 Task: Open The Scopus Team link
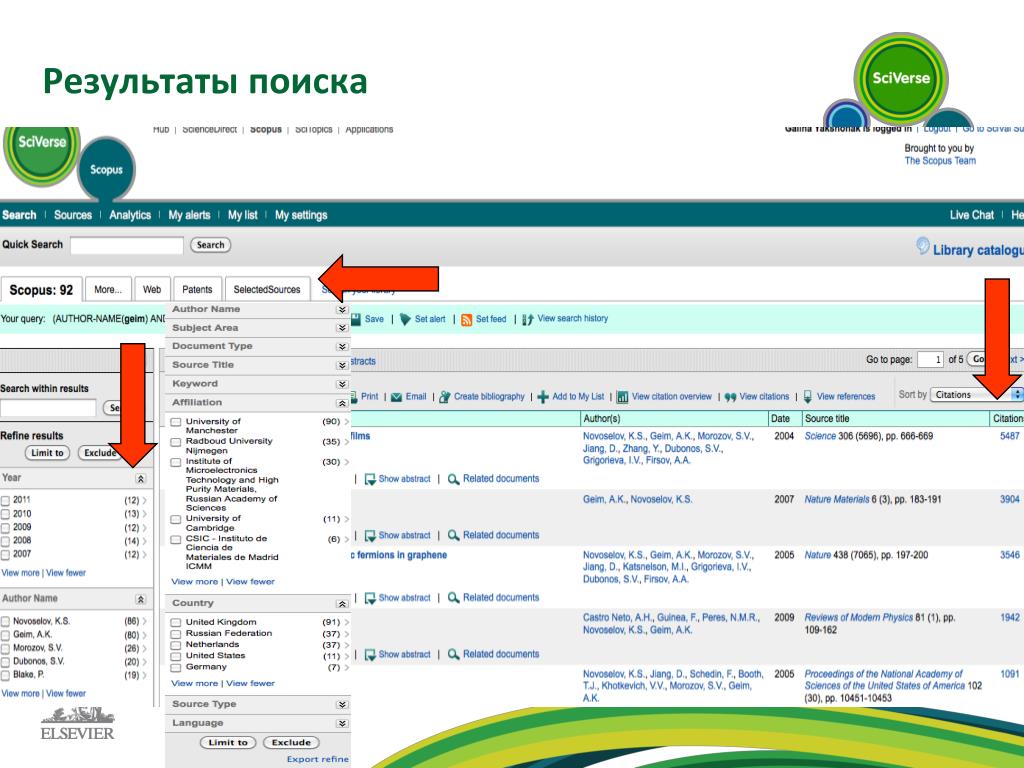940,161
